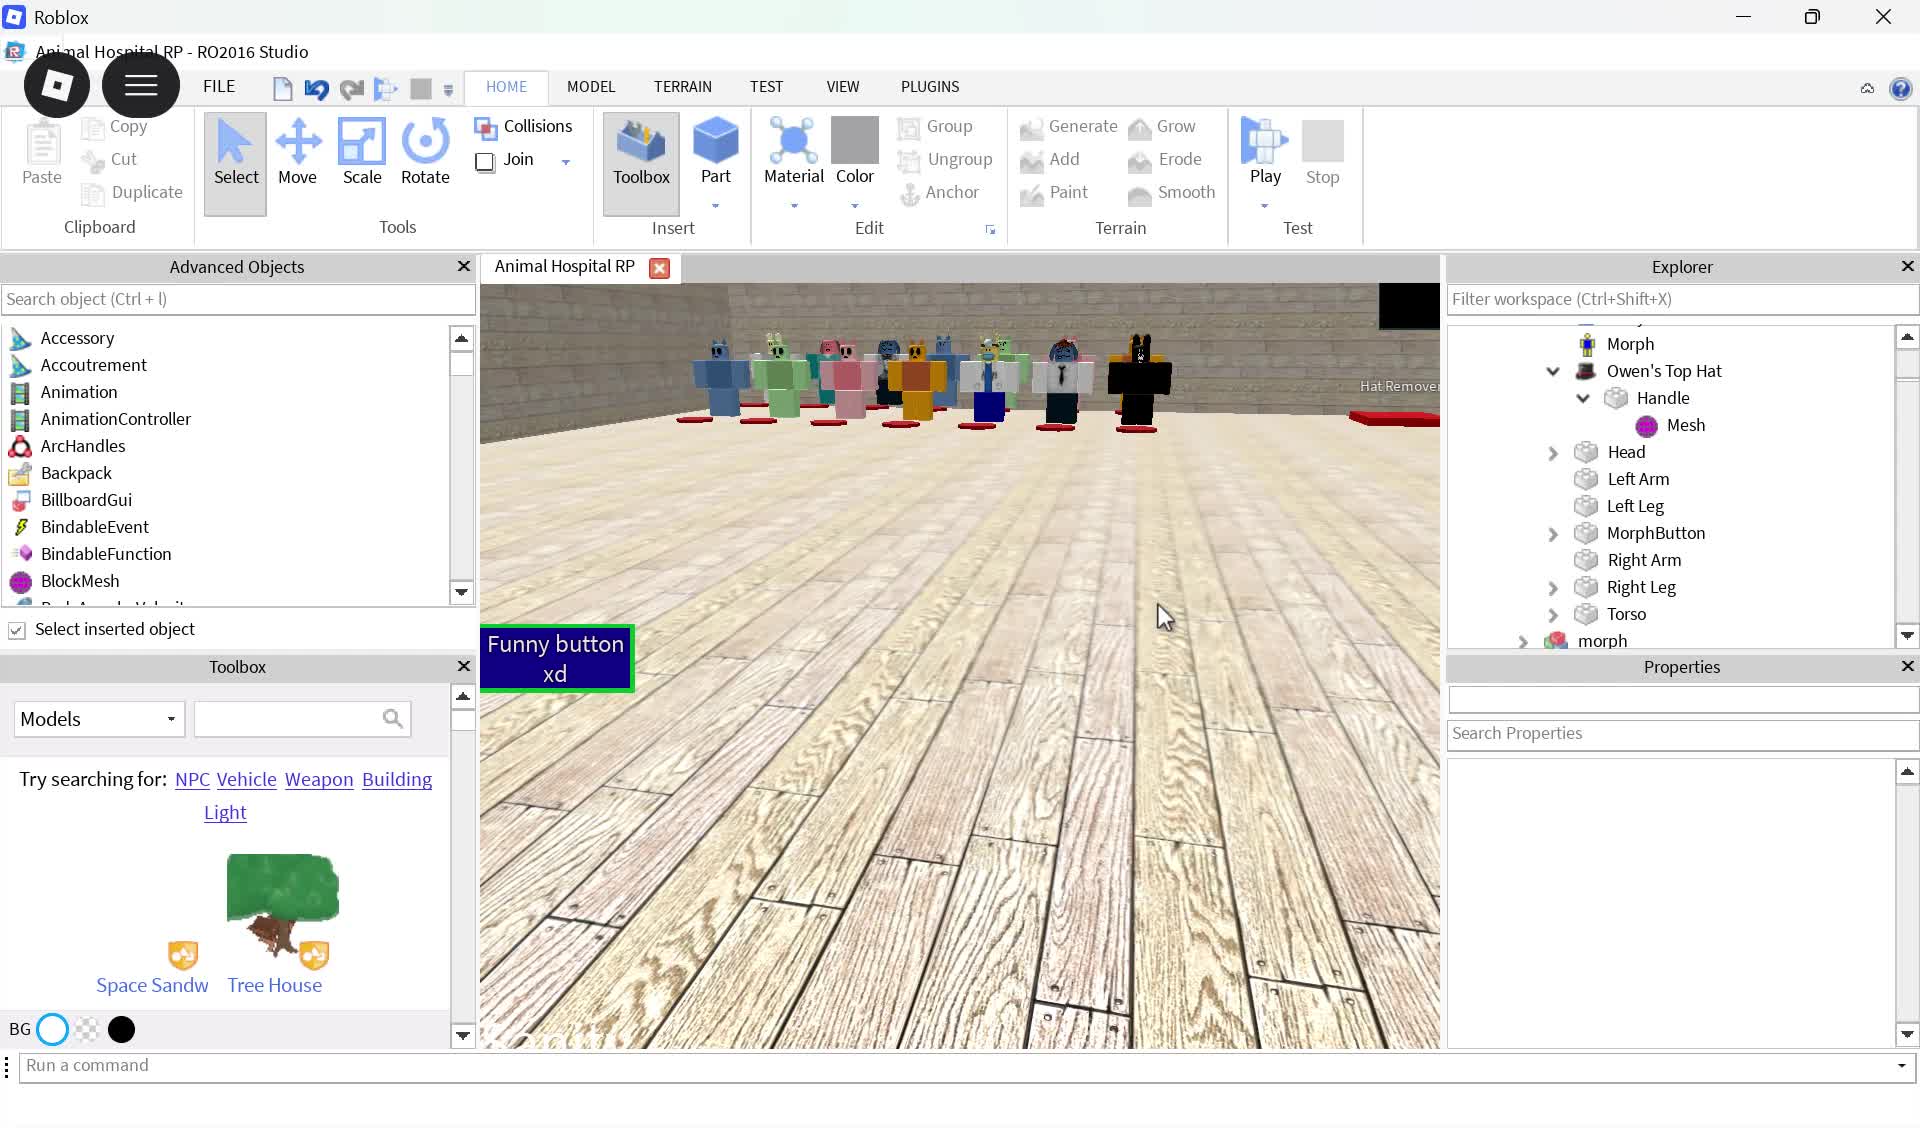Image resolution: width=1920 pixels, height=1128 pixels.
Task: Close the Animal Hospital RP tab
Action: [659, 268]
